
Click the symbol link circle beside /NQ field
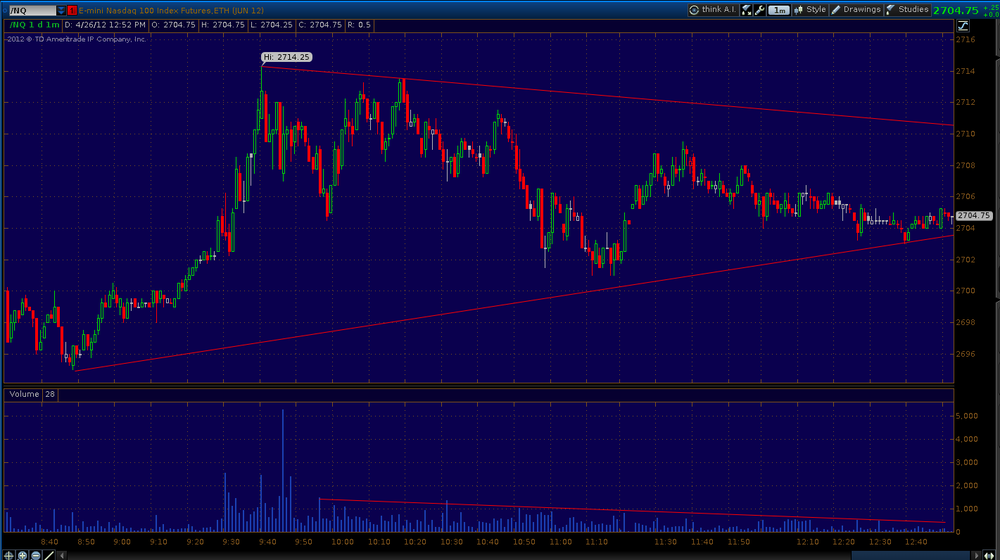[4, 10]
